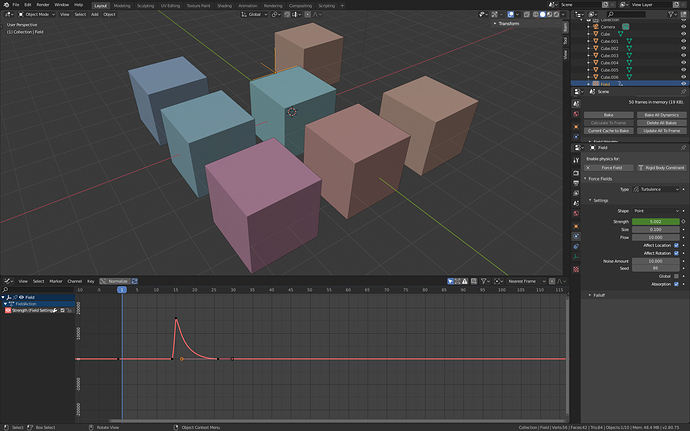
Task: Click the camera data icon beside Camera
Action: [x=625, y=27]
